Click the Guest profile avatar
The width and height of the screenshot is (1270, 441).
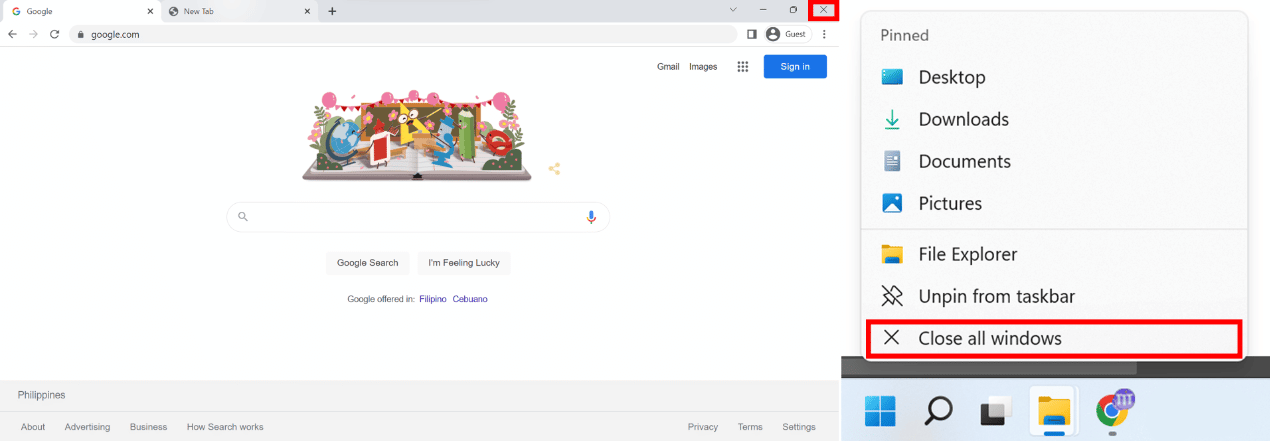tap(773, 34)
